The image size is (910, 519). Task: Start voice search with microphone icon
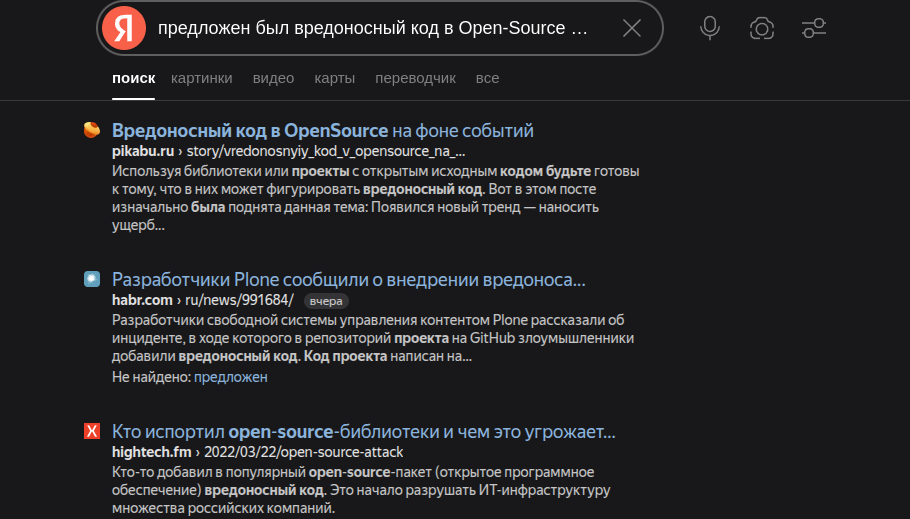point(710,28)
